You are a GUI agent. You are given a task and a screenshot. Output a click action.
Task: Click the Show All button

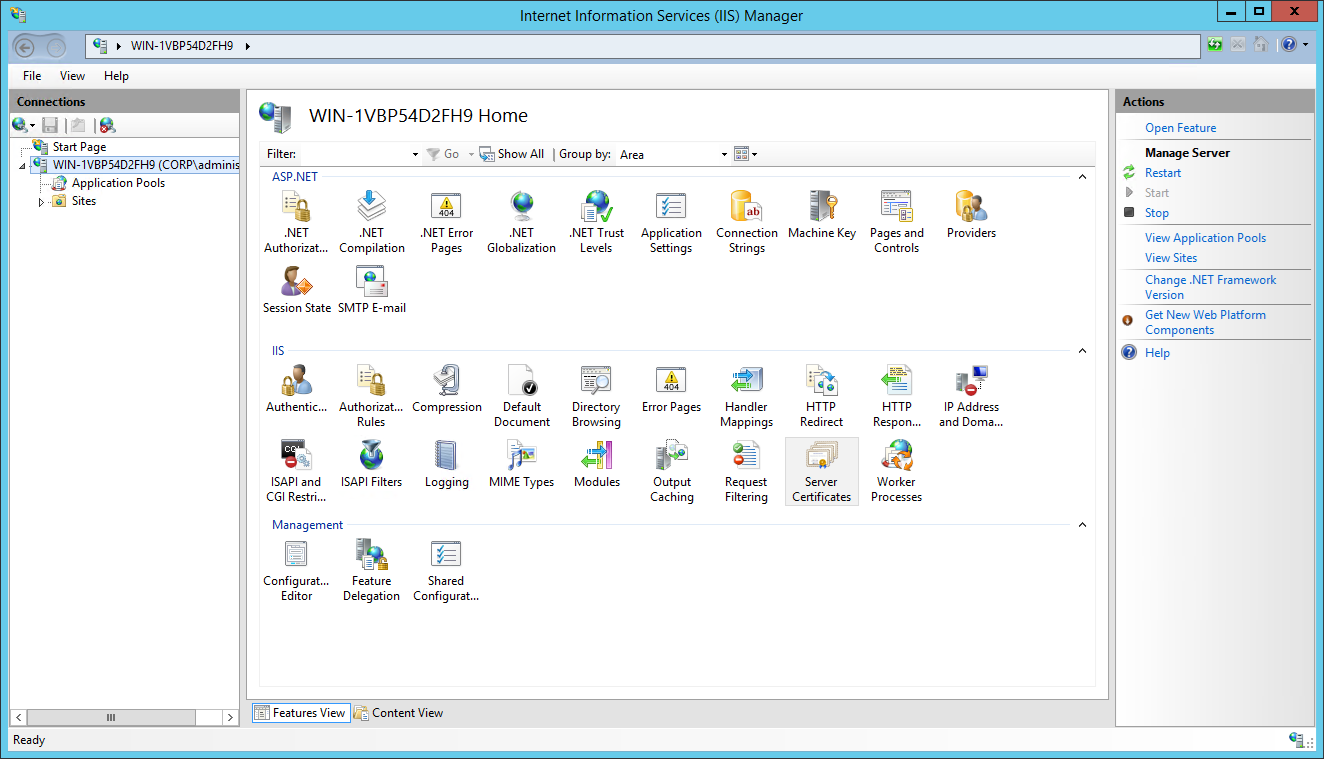point(511,154)
